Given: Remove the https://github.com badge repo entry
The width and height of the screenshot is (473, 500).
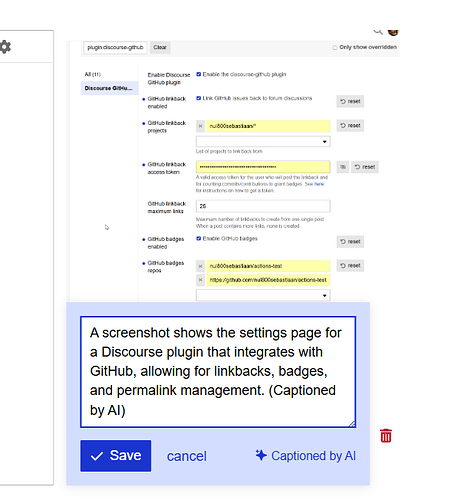Looking at the screenshot, I should pos(200,280).
